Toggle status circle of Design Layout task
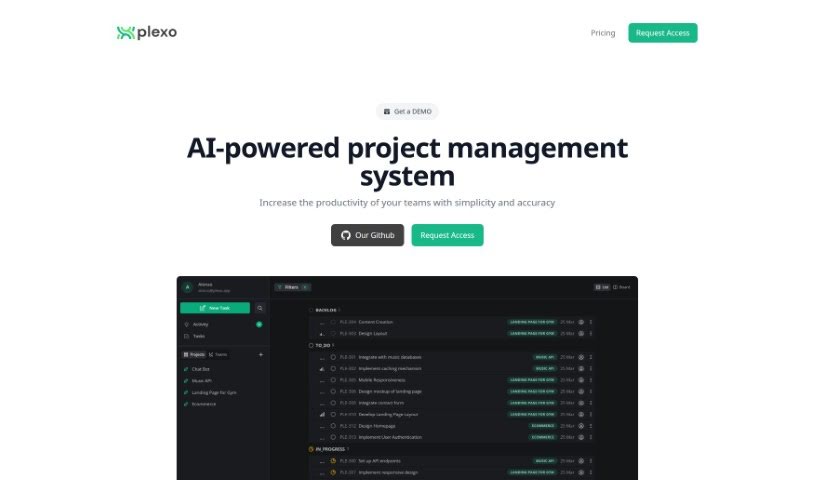 pos(333,334)
